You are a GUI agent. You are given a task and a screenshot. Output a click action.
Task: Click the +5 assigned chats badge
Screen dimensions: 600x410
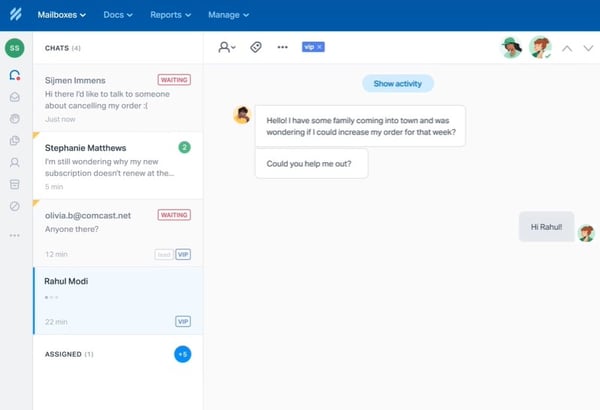182,354
